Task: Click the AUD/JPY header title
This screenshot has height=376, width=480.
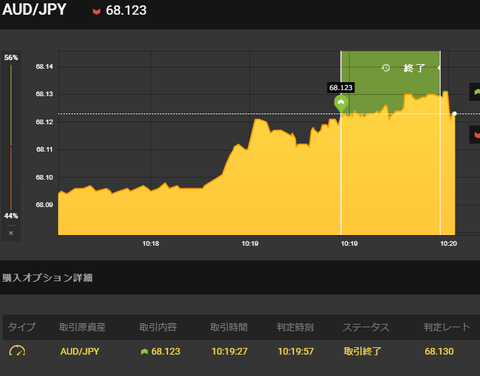Action: [34, 9]
